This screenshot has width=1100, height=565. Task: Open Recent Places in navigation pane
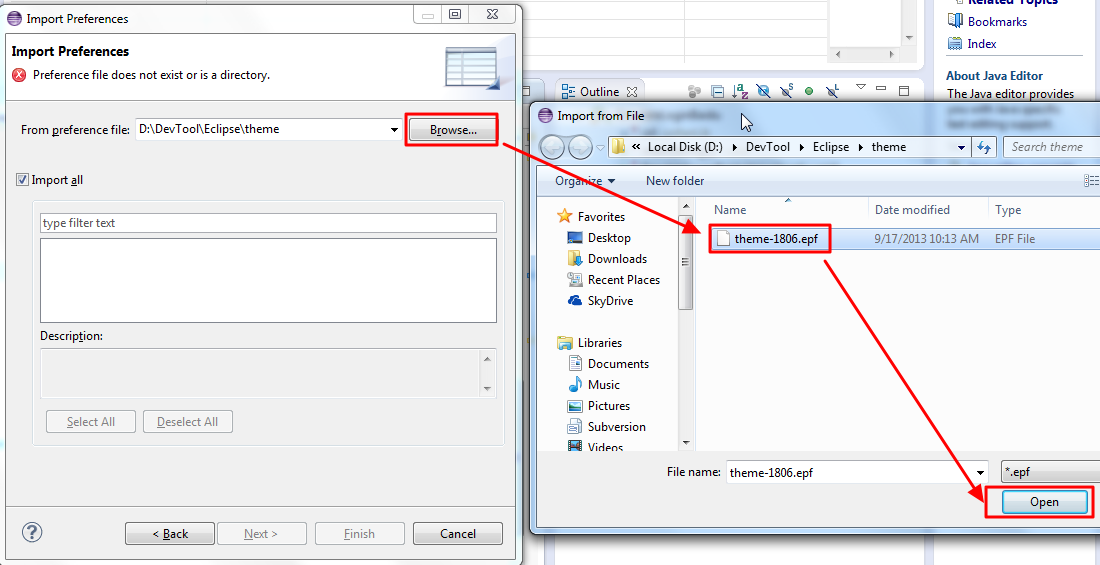tap(624, 280)
